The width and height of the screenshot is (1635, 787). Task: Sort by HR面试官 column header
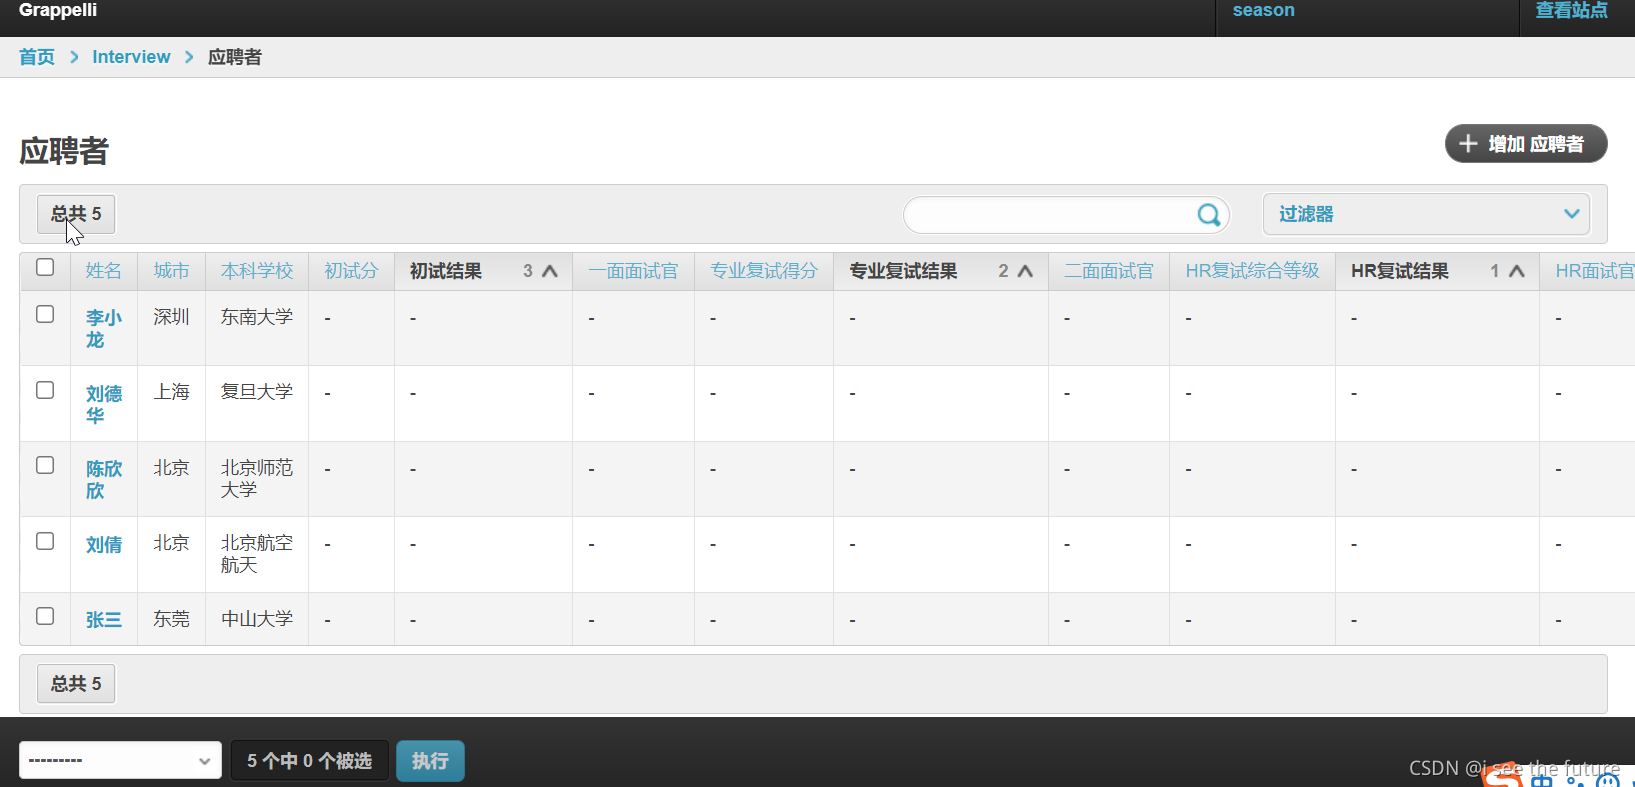1594,271
